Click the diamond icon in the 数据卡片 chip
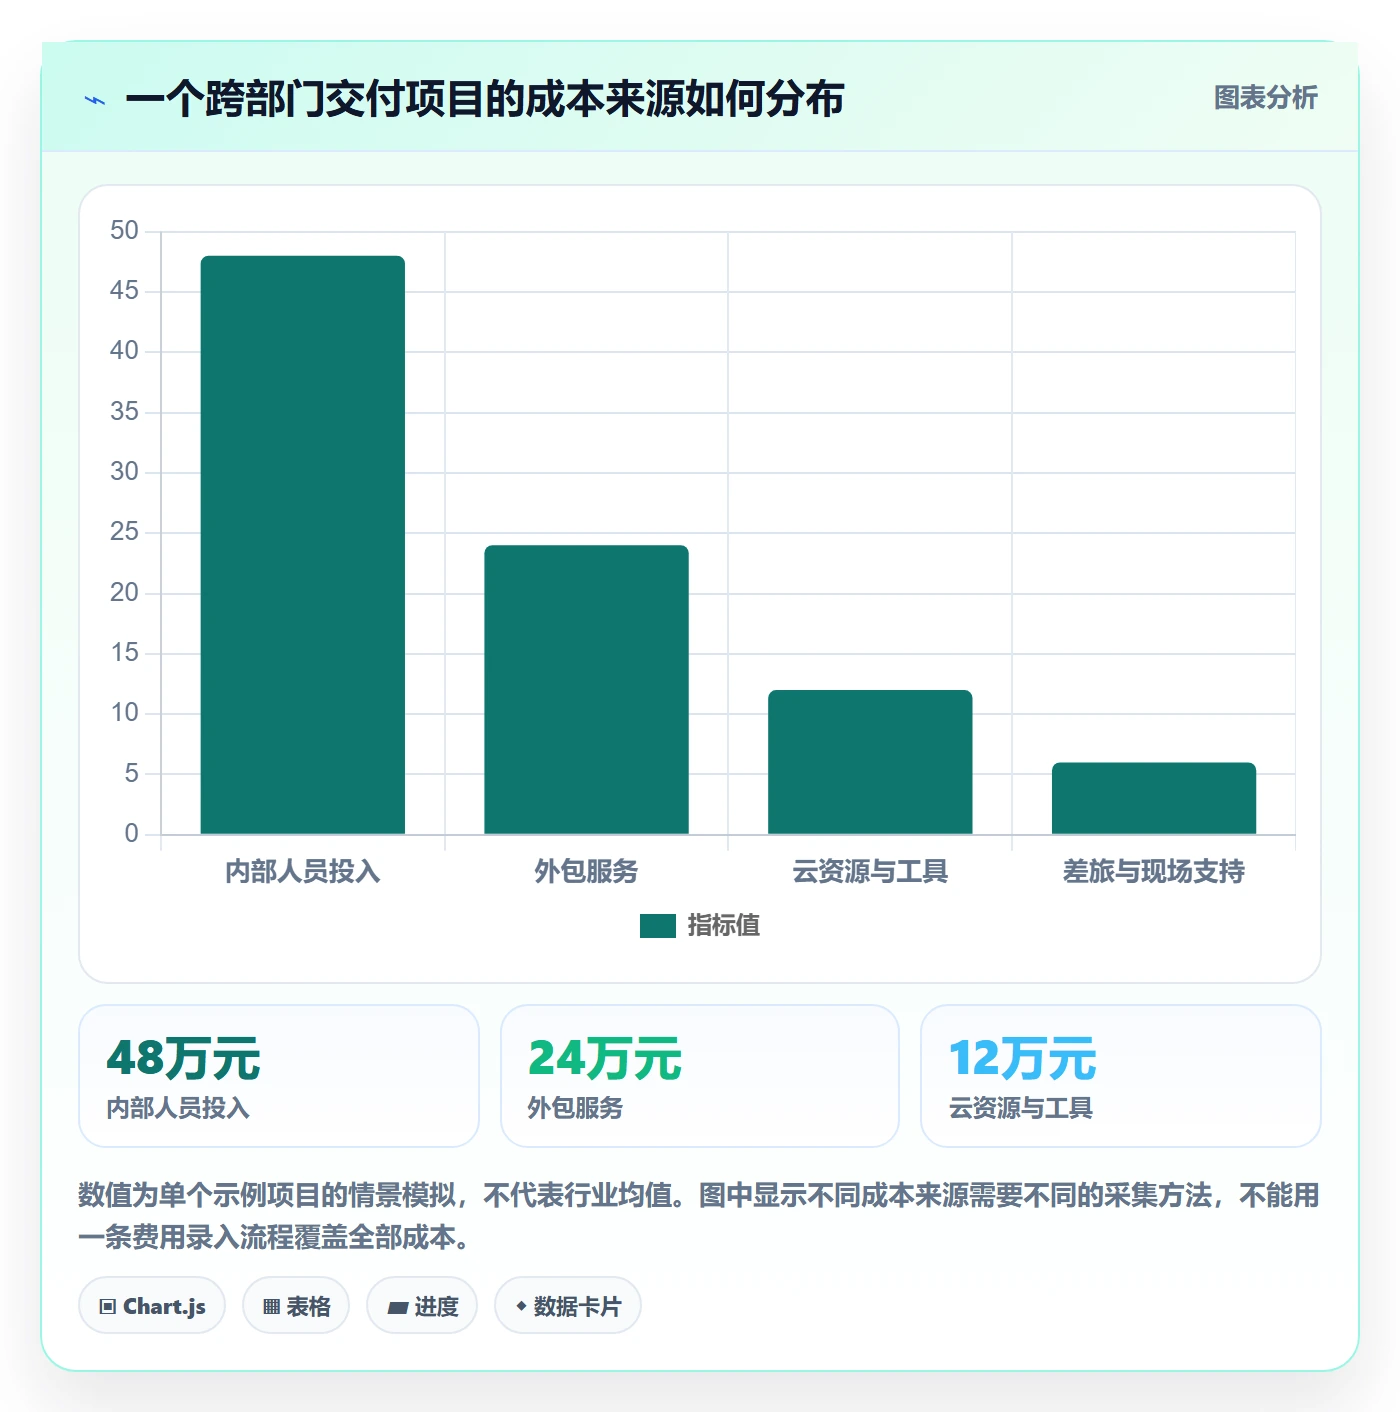The image size is (1400, 1412). click(521, 1306)
